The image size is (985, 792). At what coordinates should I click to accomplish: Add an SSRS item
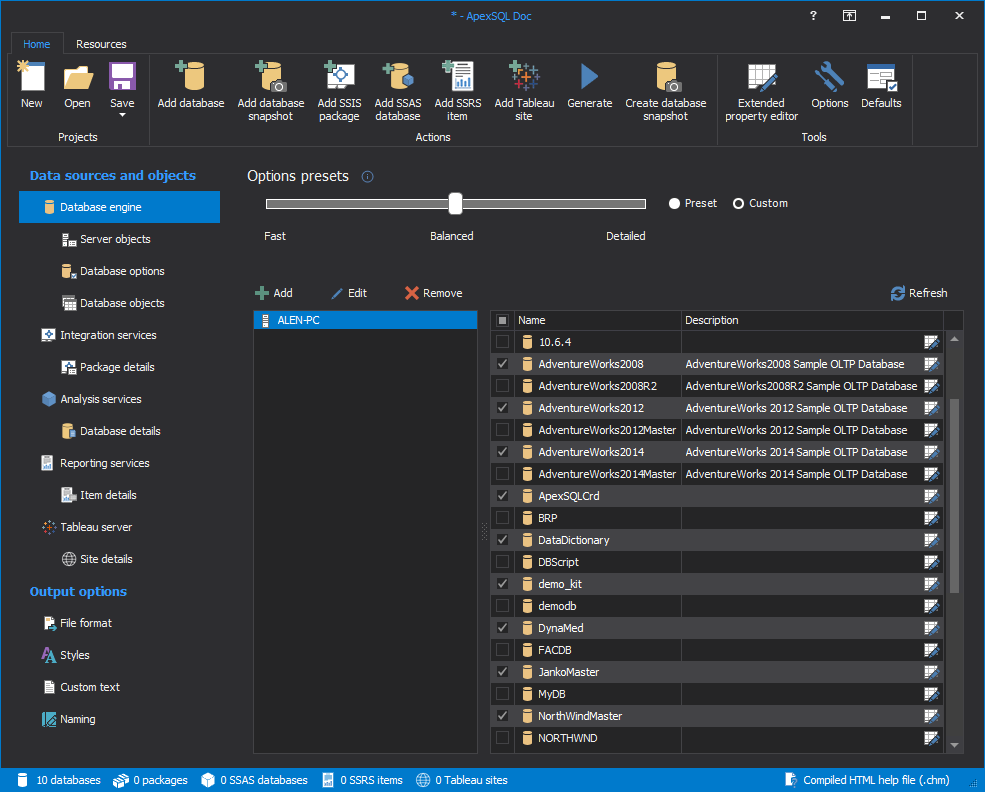tap(457, 91)
